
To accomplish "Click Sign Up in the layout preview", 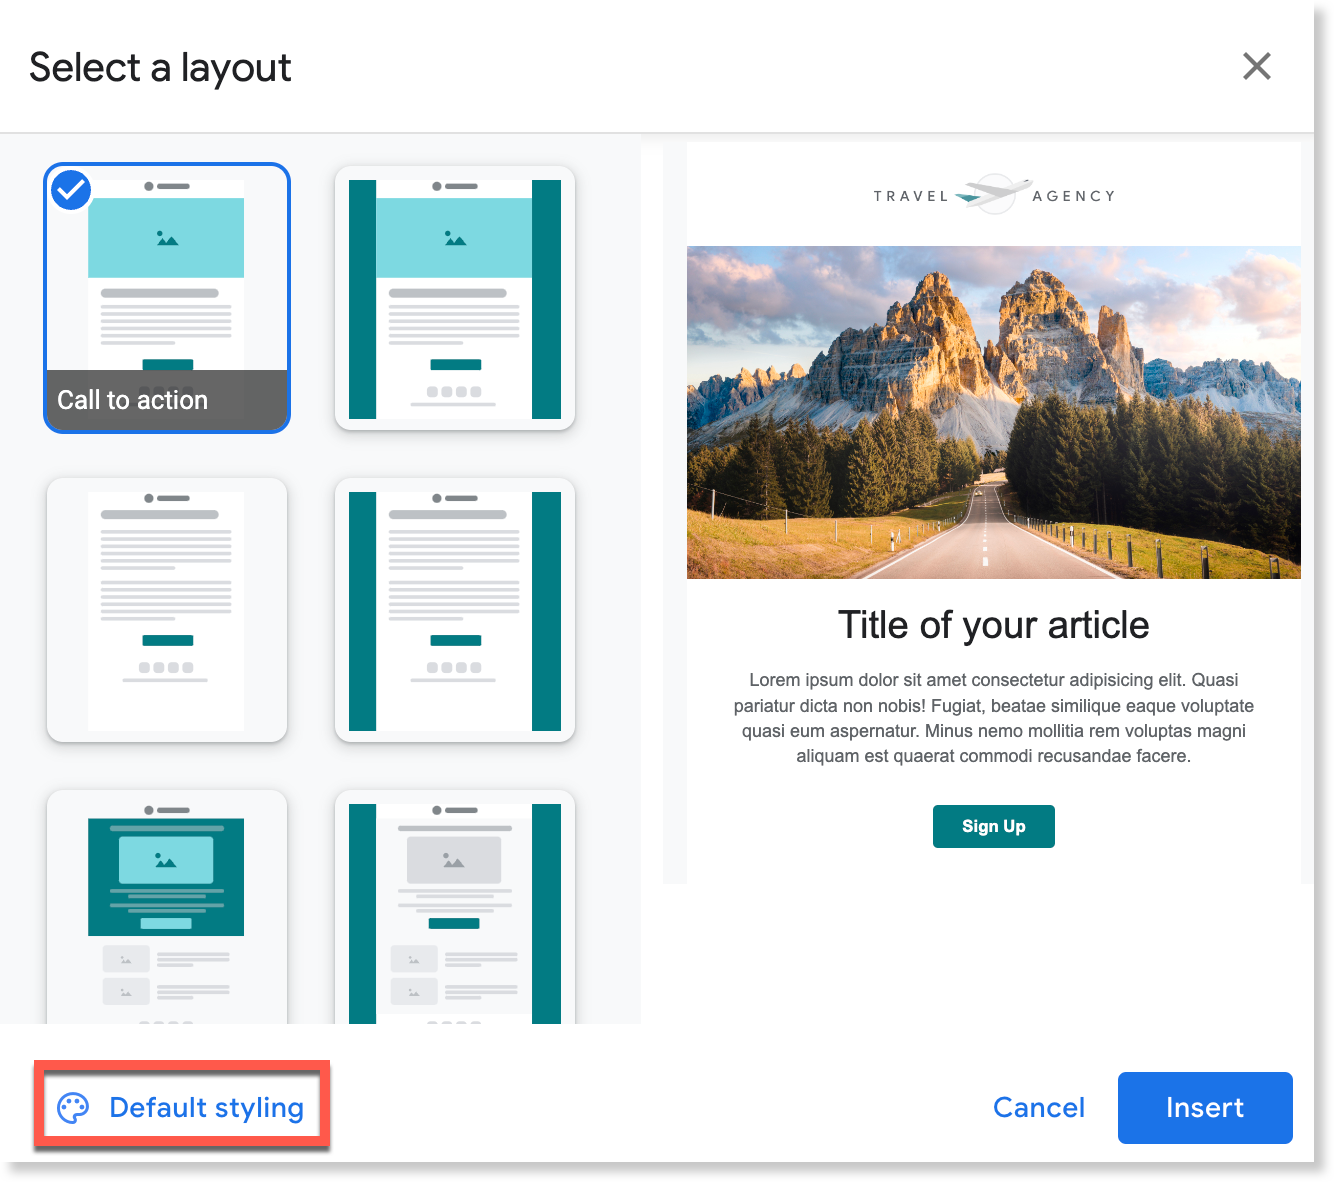I will point(993,826).
